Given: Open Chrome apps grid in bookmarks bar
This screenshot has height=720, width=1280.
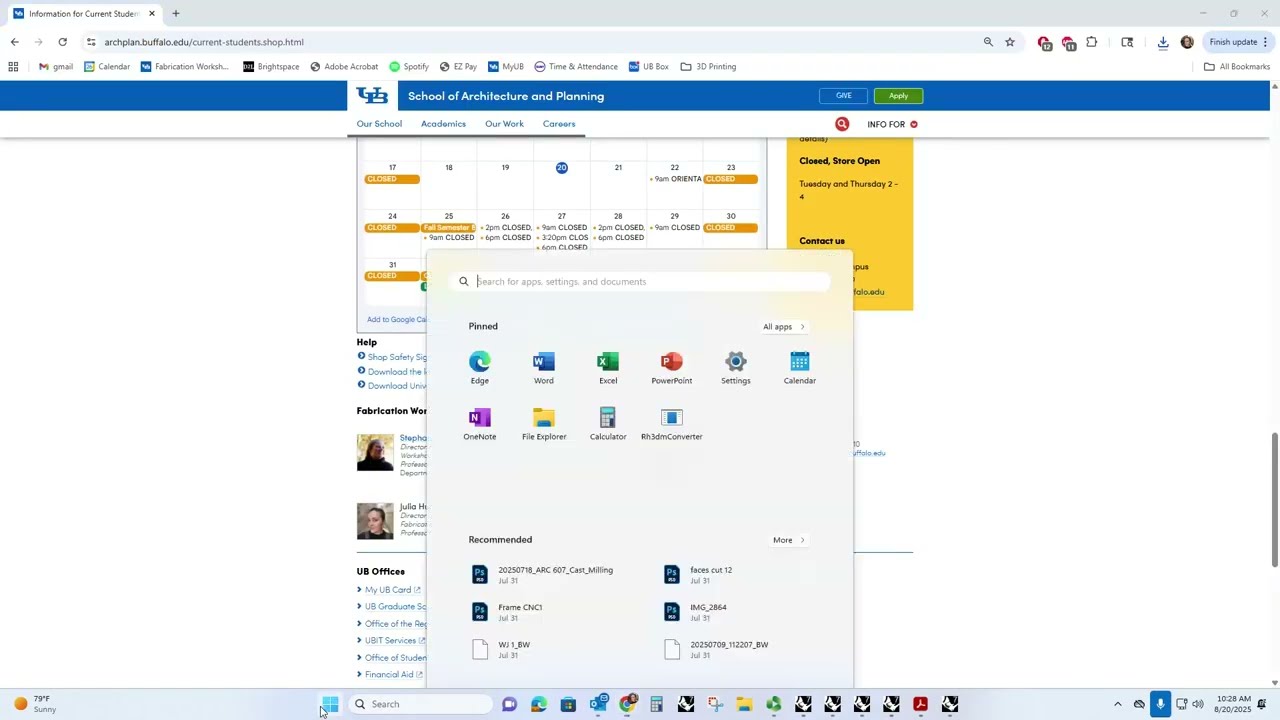Looking at the screenshot, I should (x=13, y=67).
